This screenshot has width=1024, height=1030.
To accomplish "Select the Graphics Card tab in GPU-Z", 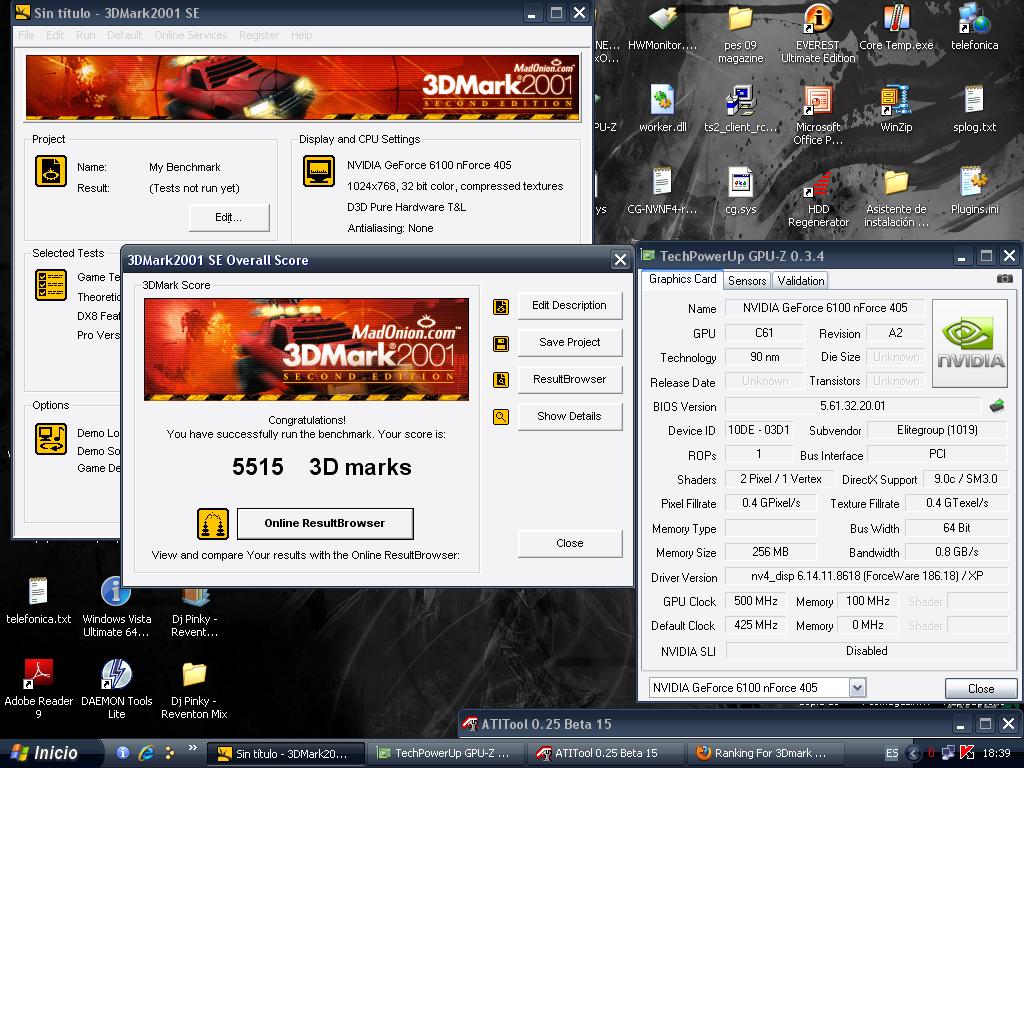I will (x=682, y=279).
